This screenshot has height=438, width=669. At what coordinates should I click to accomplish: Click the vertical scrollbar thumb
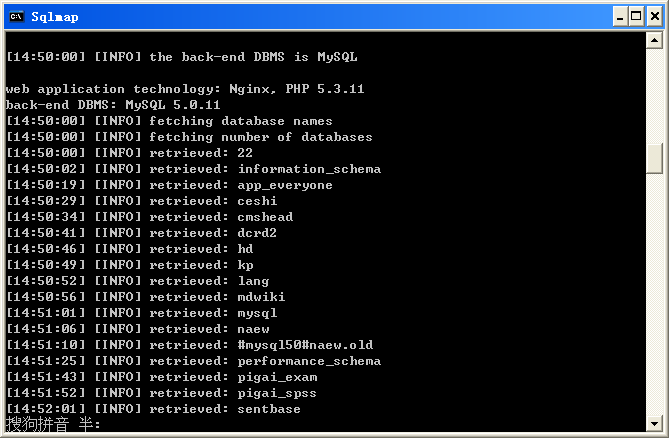654,159
